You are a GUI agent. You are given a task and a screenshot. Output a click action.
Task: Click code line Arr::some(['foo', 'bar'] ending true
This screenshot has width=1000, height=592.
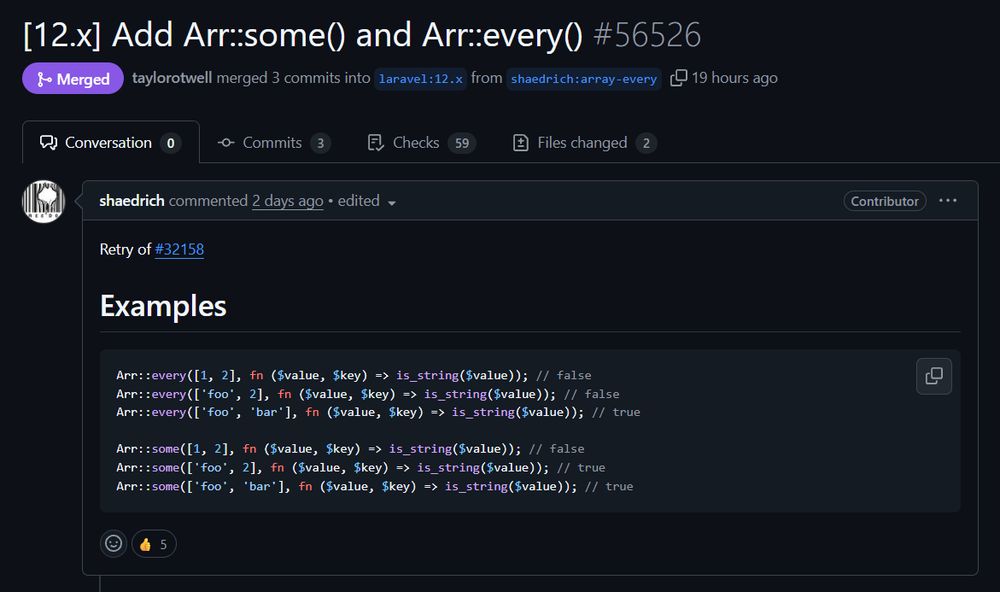point(374,486)
